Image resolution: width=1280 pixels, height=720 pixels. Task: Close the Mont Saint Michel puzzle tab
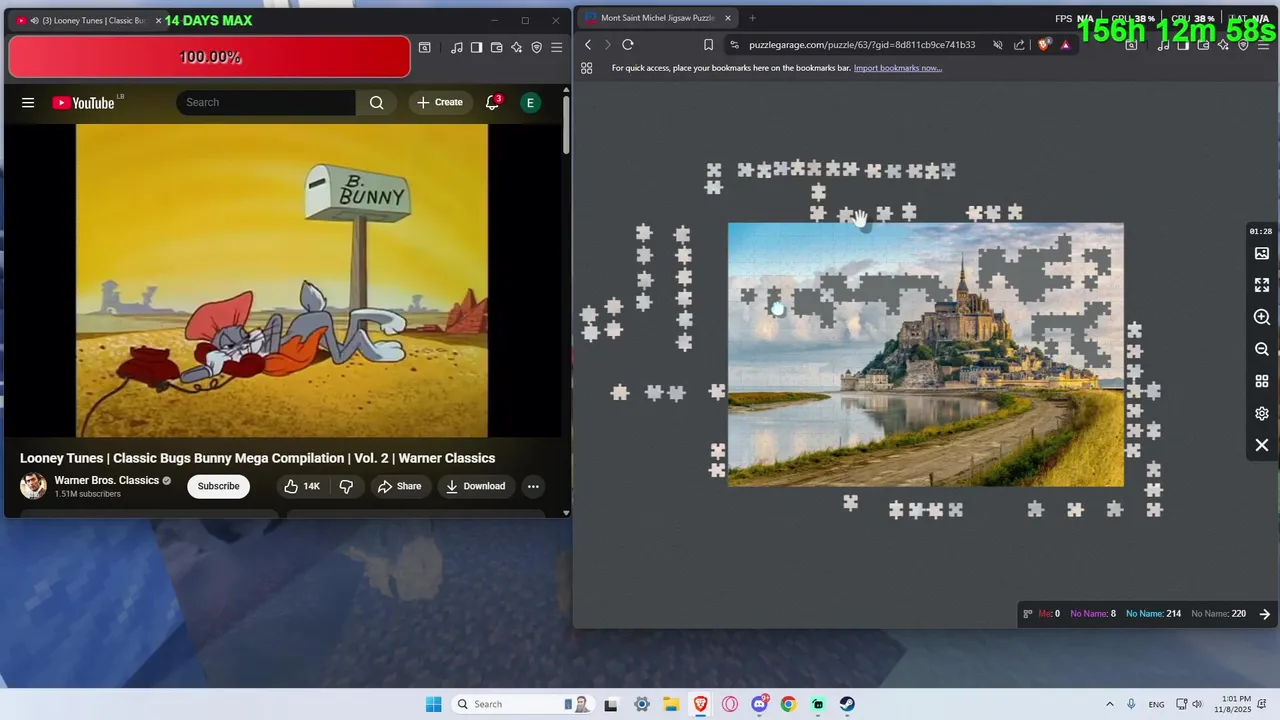tap(729, 18)
